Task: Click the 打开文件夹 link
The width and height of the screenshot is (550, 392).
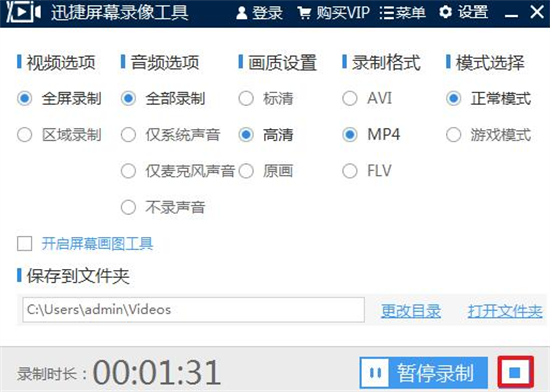Action: click(x=505, y=311)
